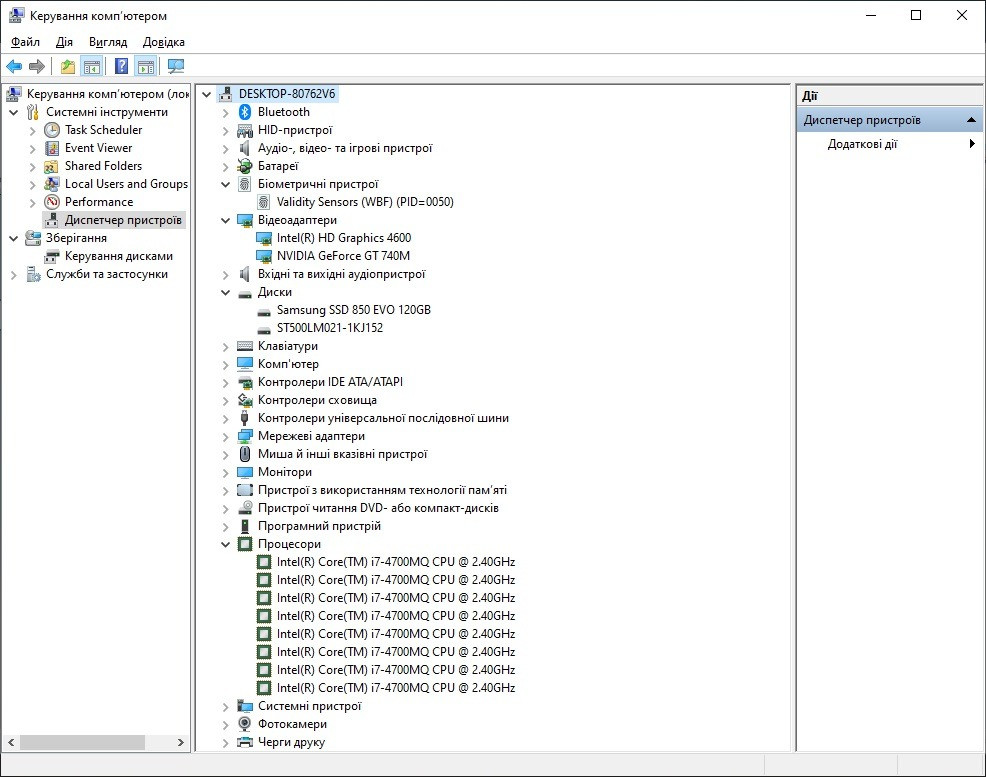Open the Дія menu
This screenshot has height=777, width=986.
[x=64, y=42]
